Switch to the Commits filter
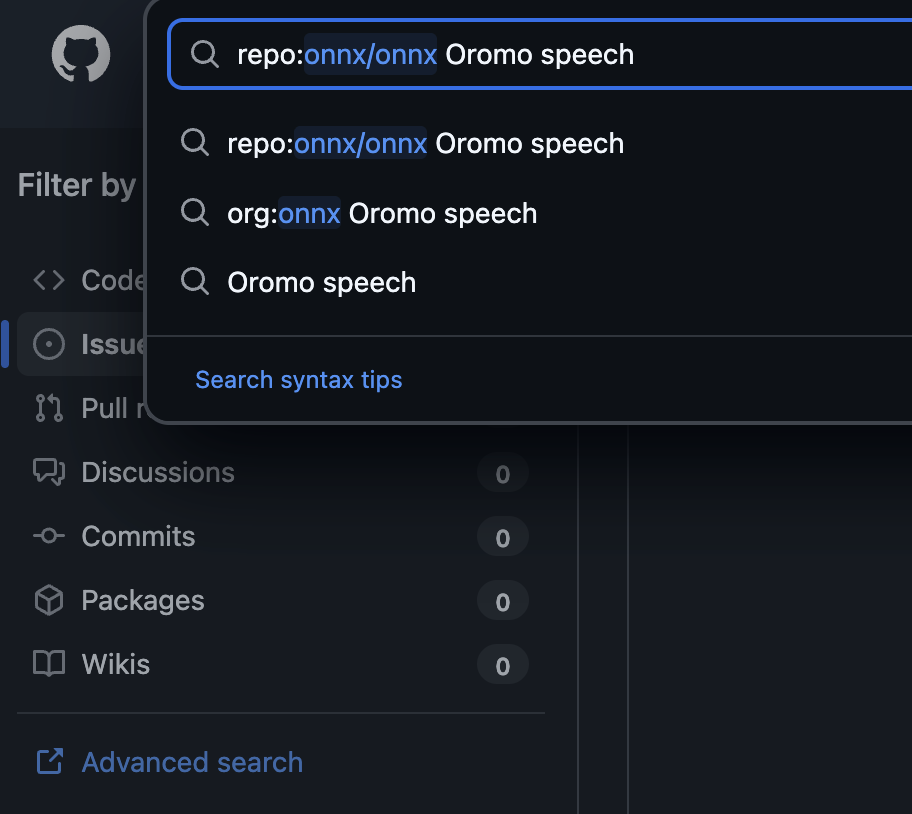The height and width of the screenshot is (814, 912). pyautogui.click(x=138, y=536)
